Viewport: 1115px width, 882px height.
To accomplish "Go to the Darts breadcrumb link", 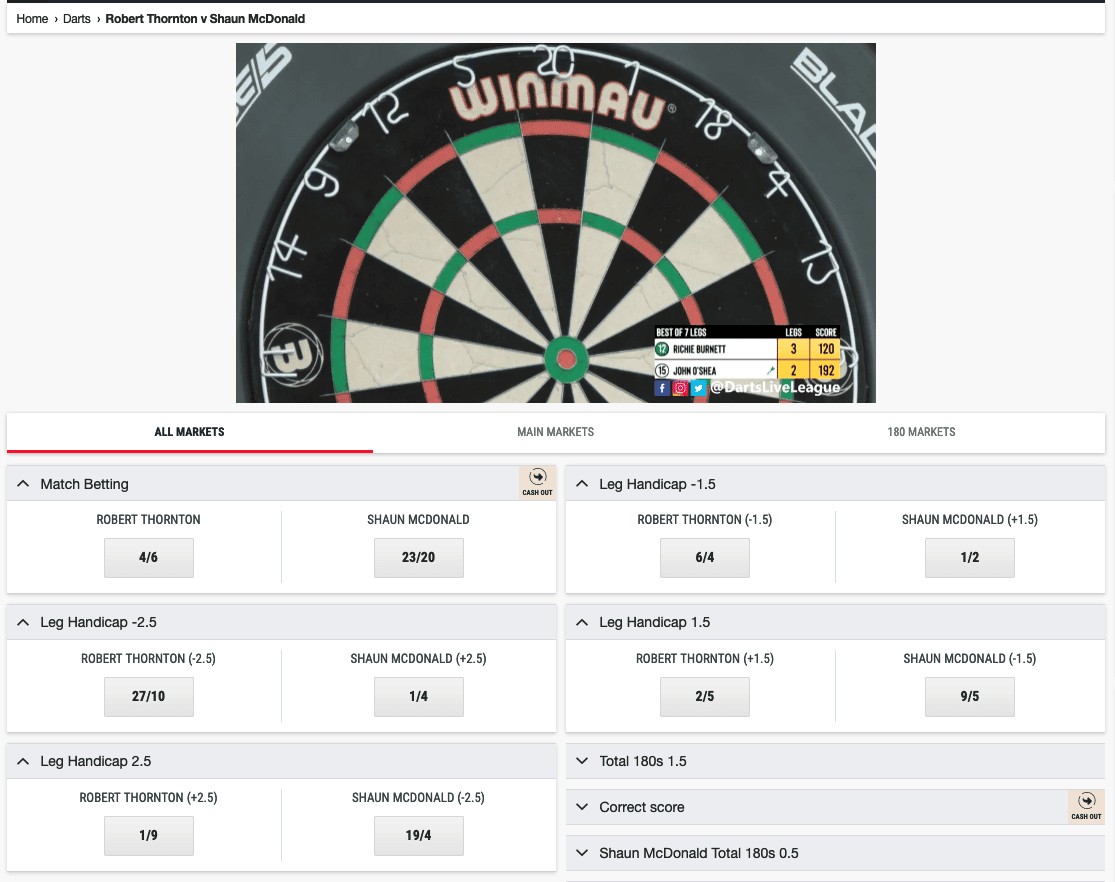I will coord(77,18).
